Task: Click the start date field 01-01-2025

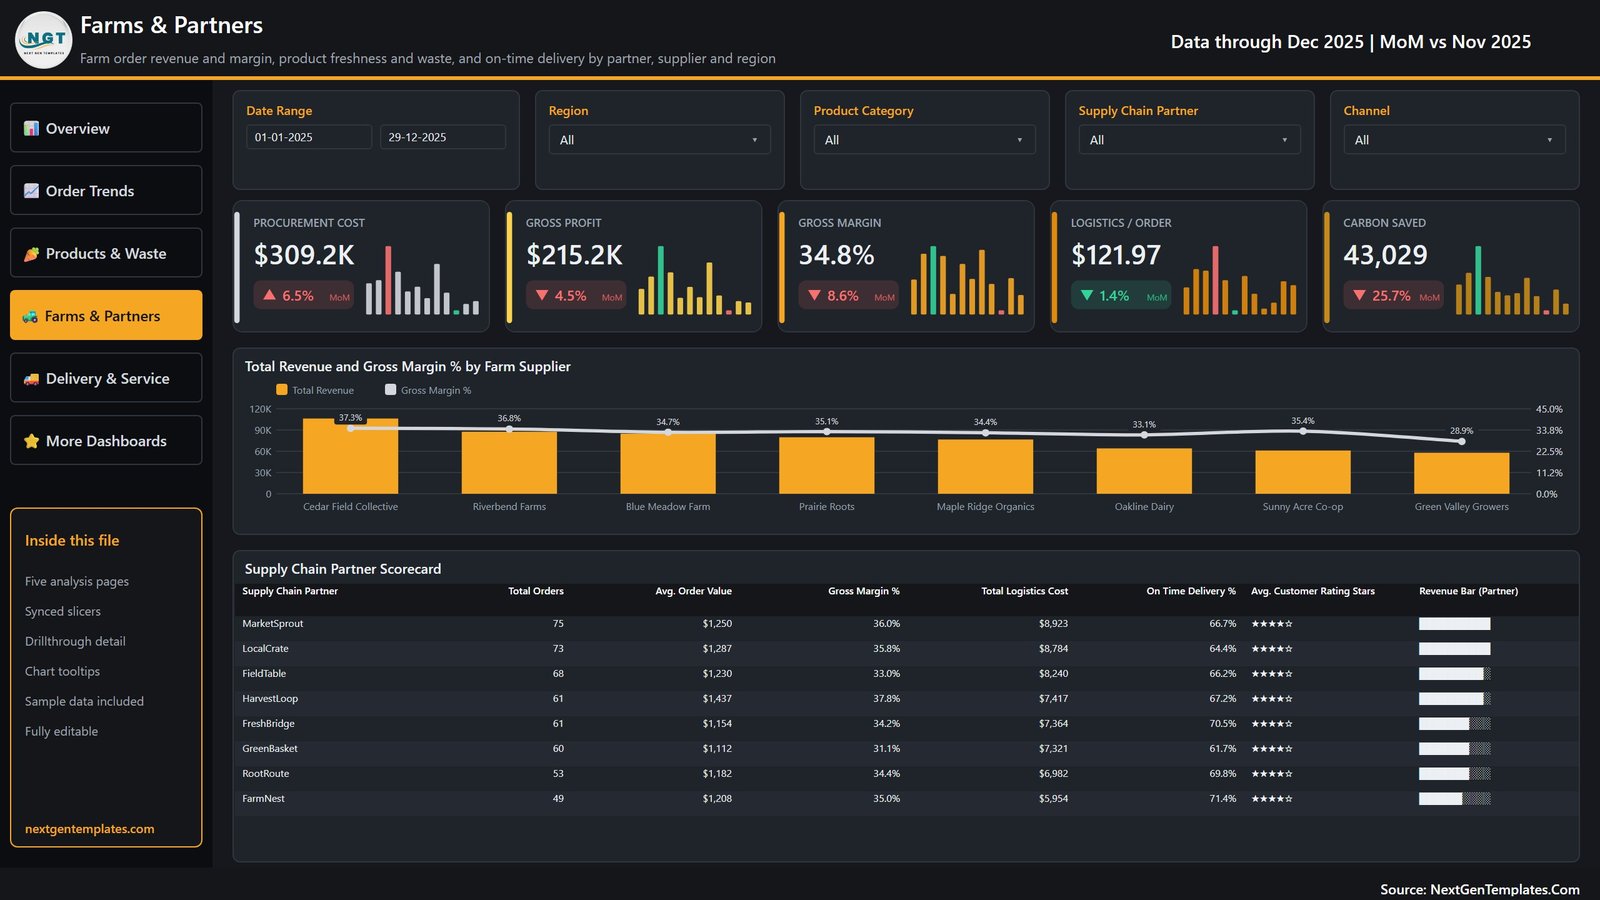Action: [x=309, y=137]
